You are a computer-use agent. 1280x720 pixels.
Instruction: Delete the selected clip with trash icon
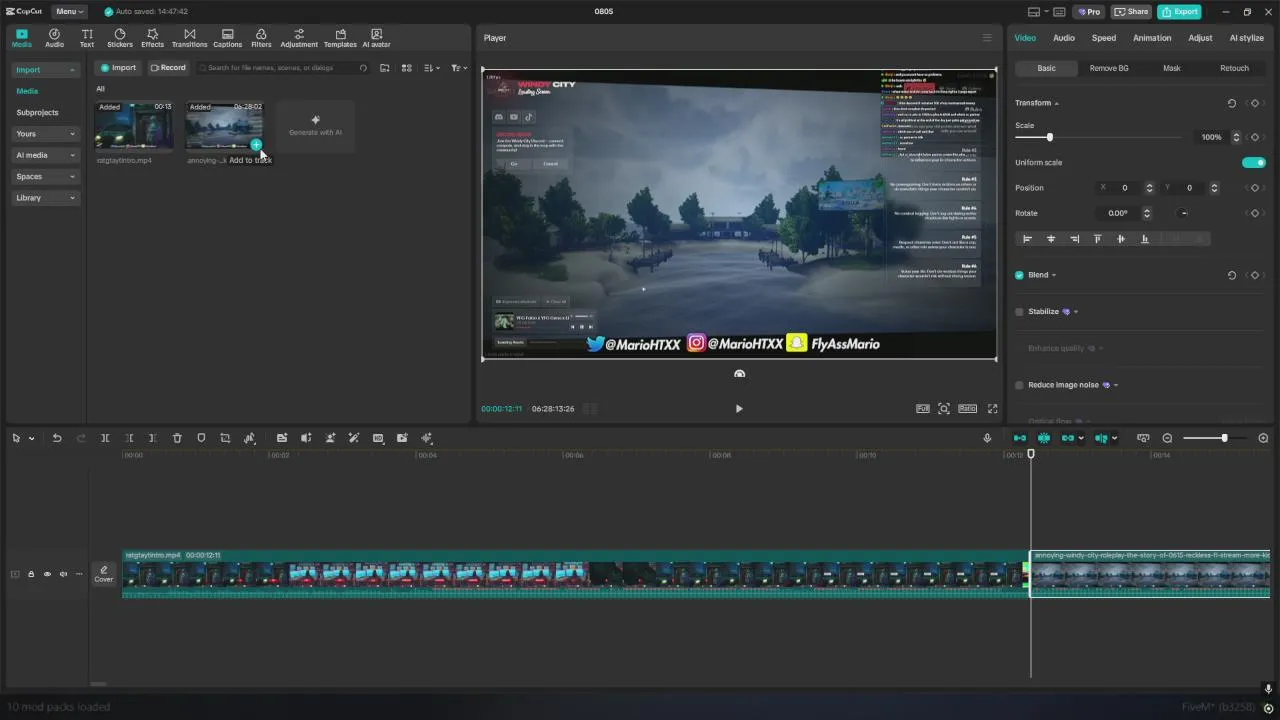pyautogui.click(x=177, y=438)
